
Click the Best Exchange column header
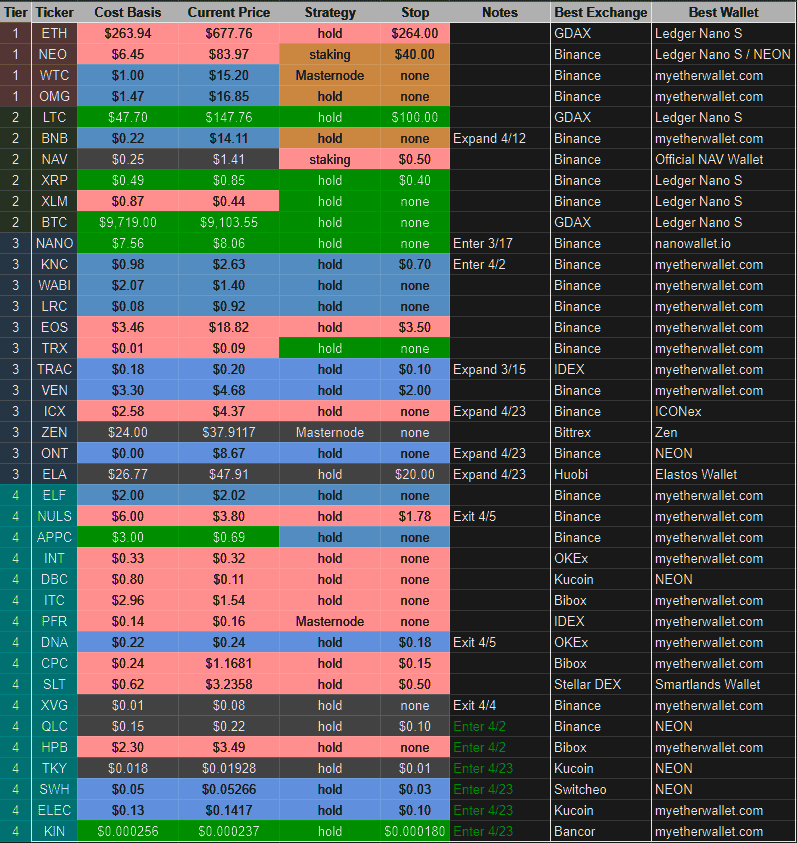click(x=601, y=12)
